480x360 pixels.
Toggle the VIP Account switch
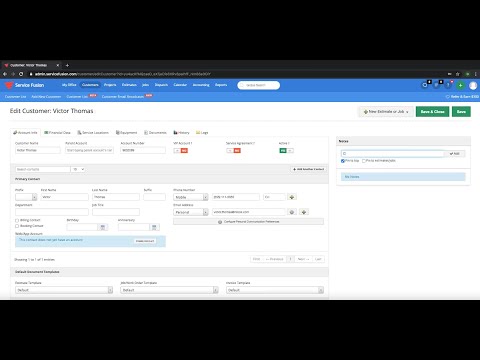tap(181, 151)
